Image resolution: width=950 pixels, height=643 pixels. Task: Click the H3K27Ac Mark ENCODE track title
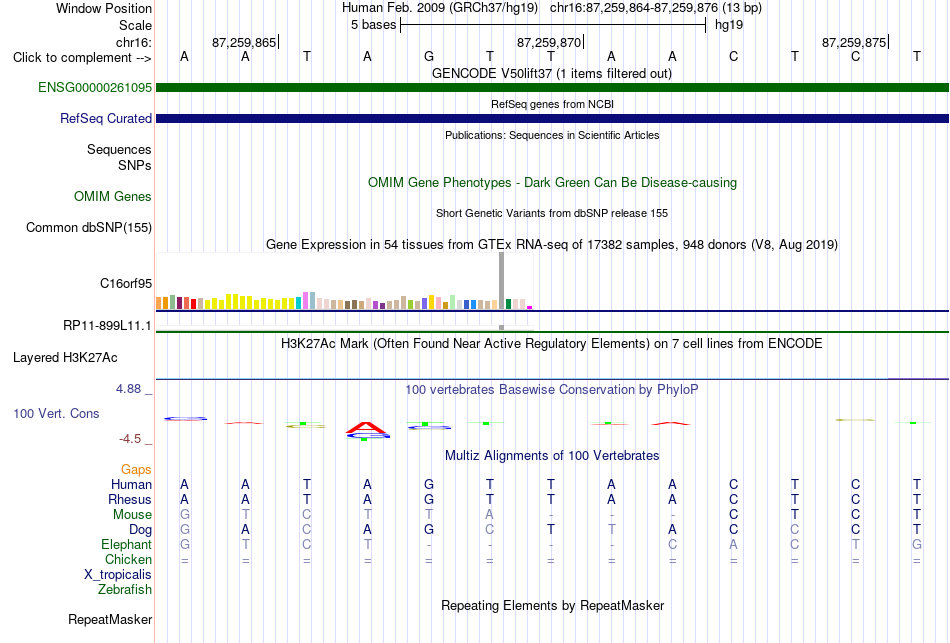[x=552, y=344]
